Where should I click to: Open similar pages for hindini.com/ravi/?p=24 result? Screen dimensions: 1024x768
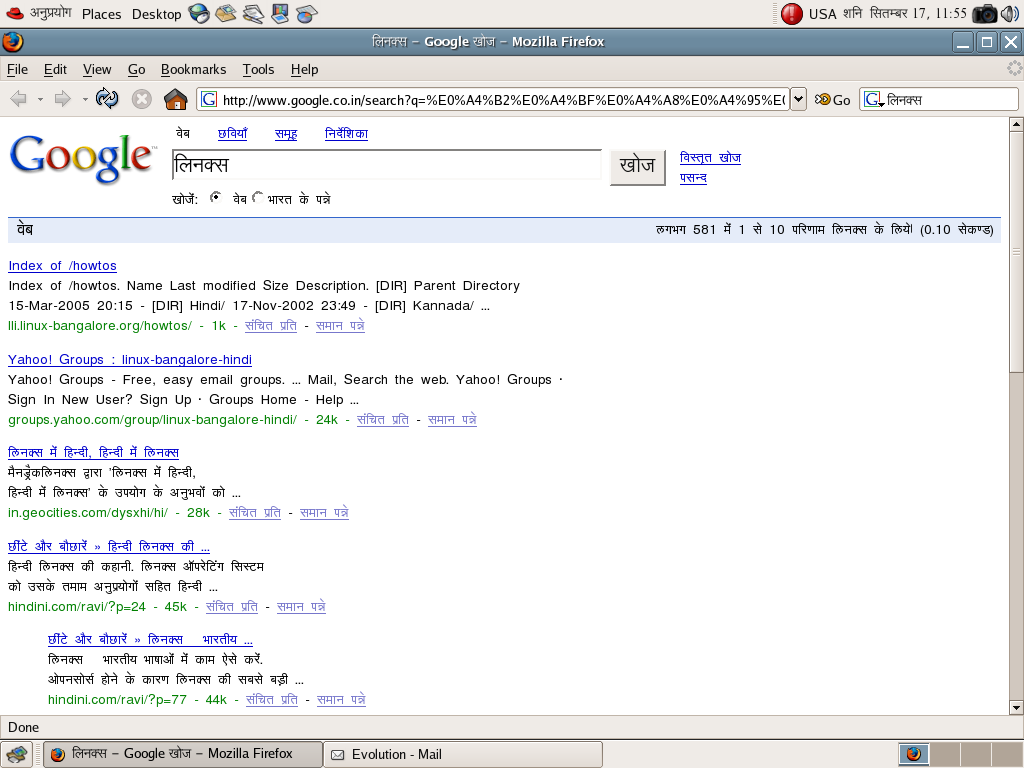[301, 607]
